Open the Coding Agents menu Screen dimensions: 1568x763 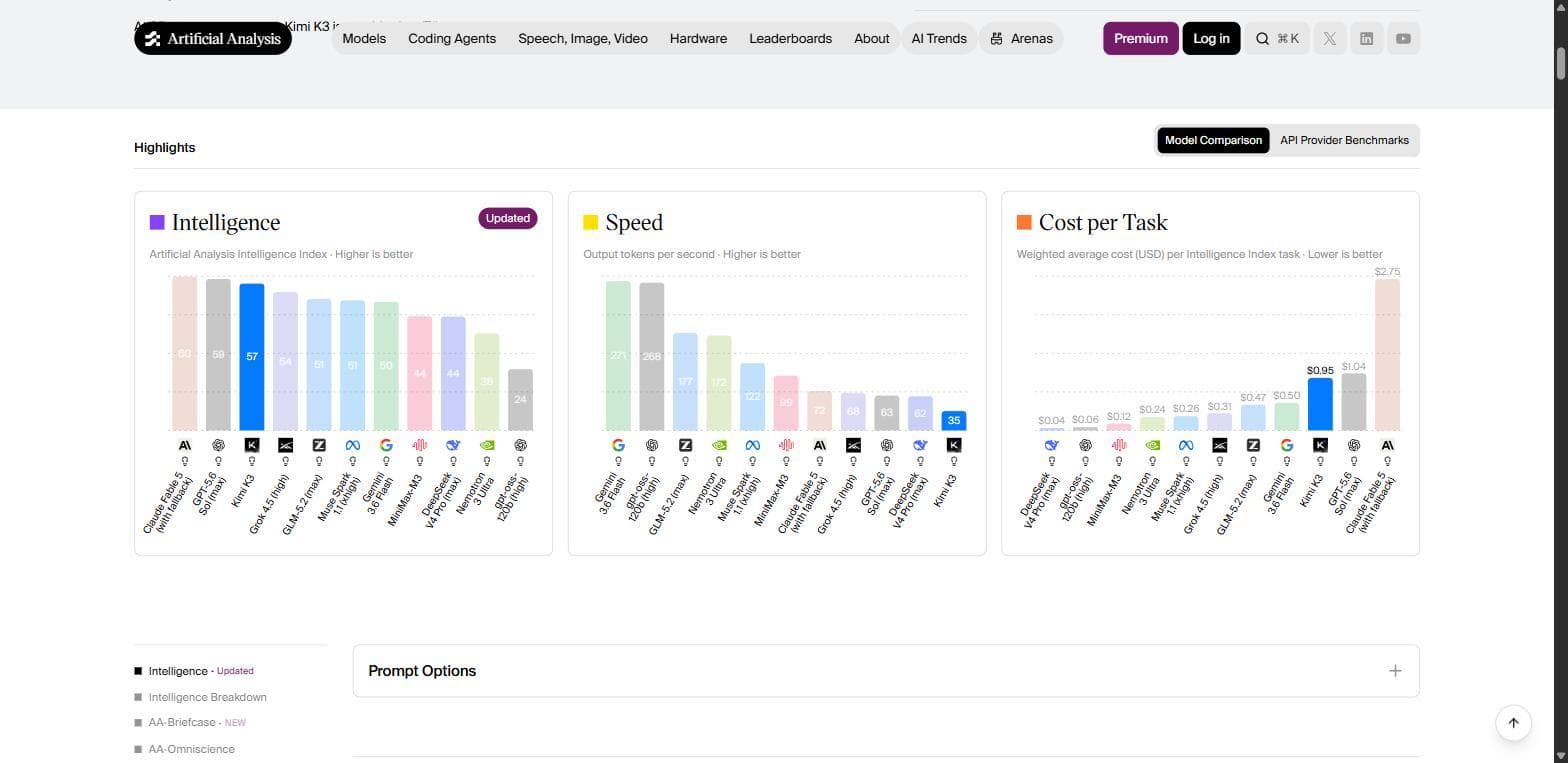tap(452, 39)
